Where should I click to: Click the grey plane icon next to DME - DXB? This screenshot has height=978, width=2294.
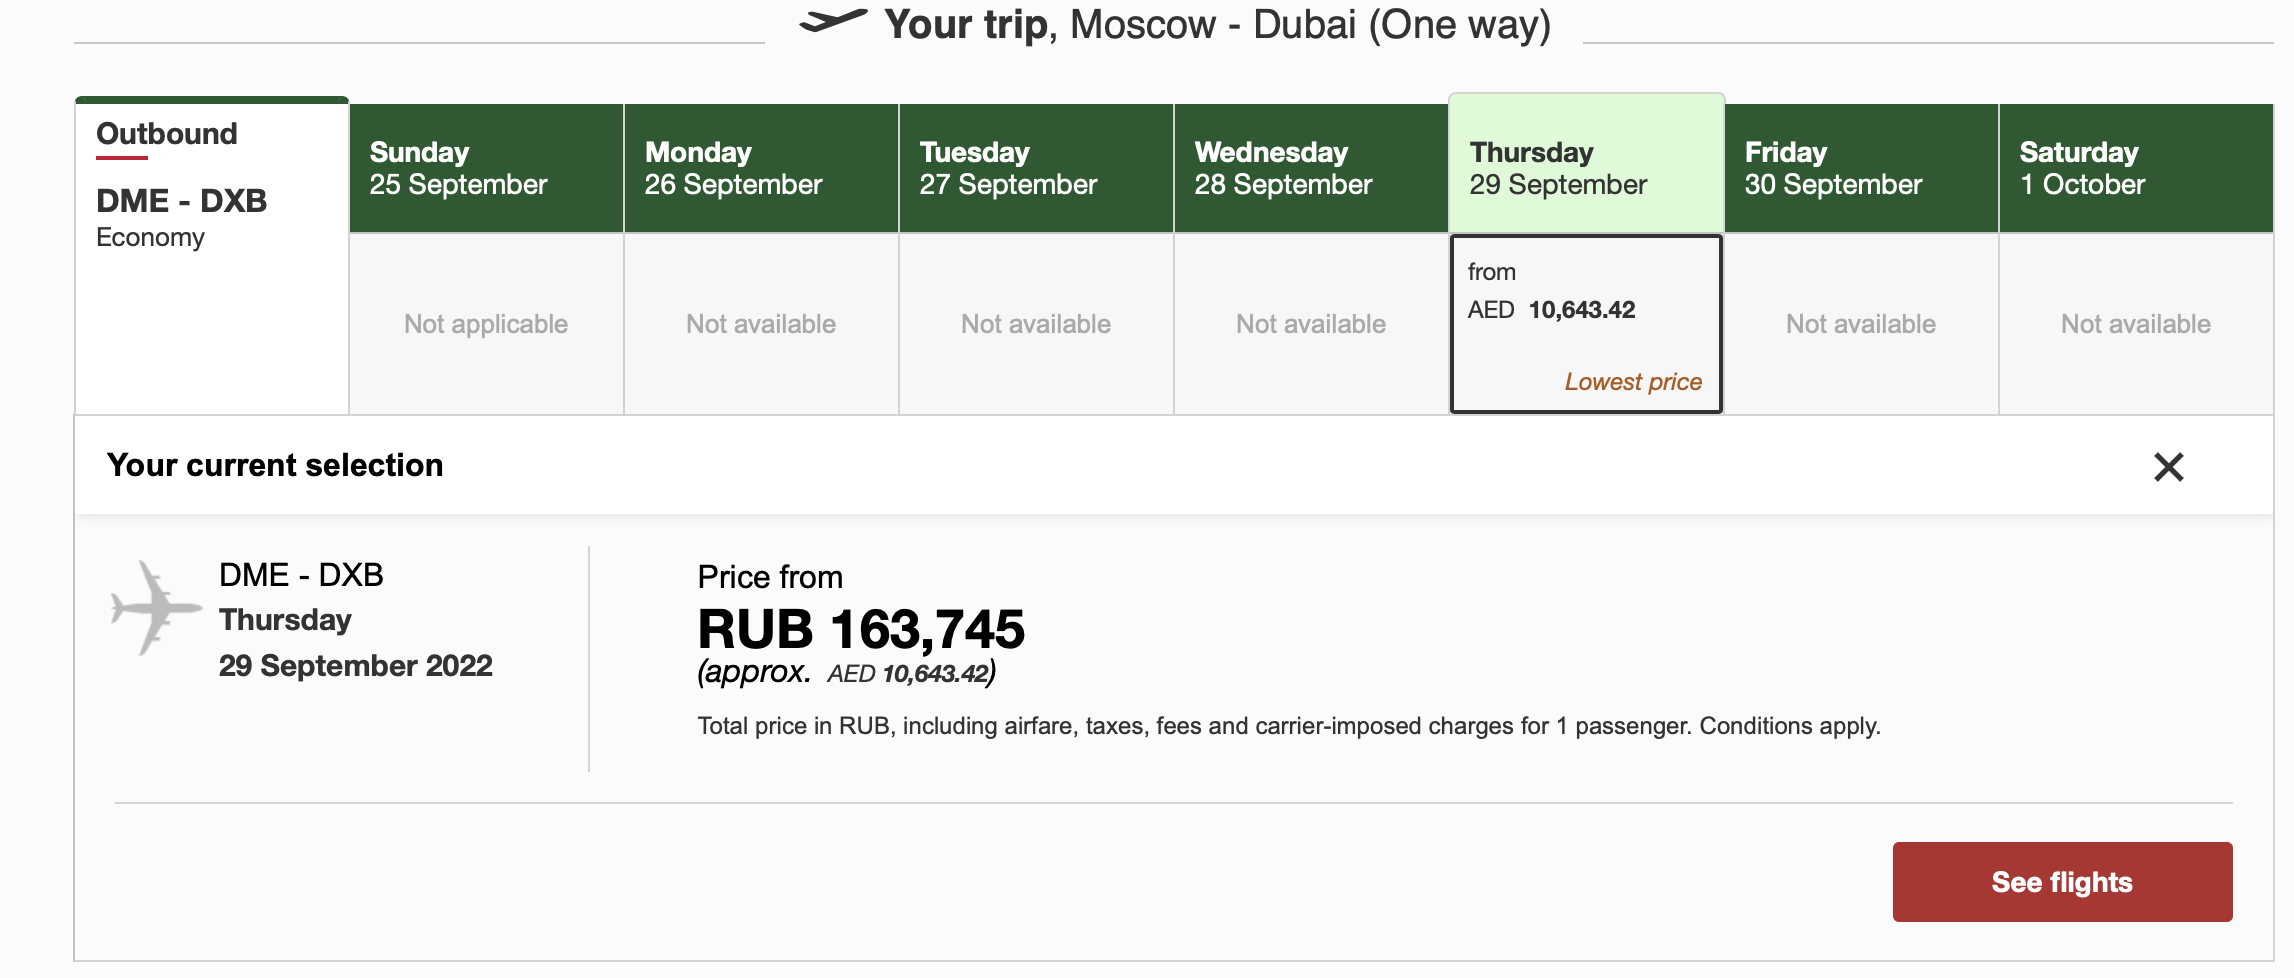pyautogui.click(x=155, y=607)
